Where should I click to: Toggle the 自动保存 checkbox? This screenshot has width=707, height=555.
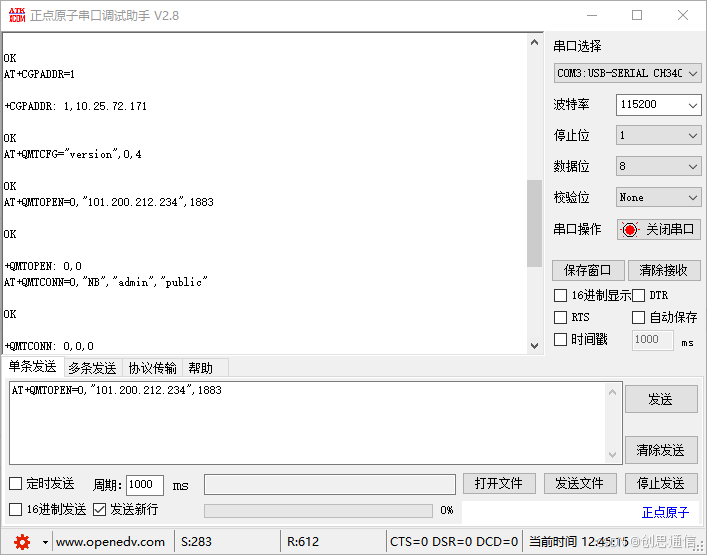tap(638, 317)
